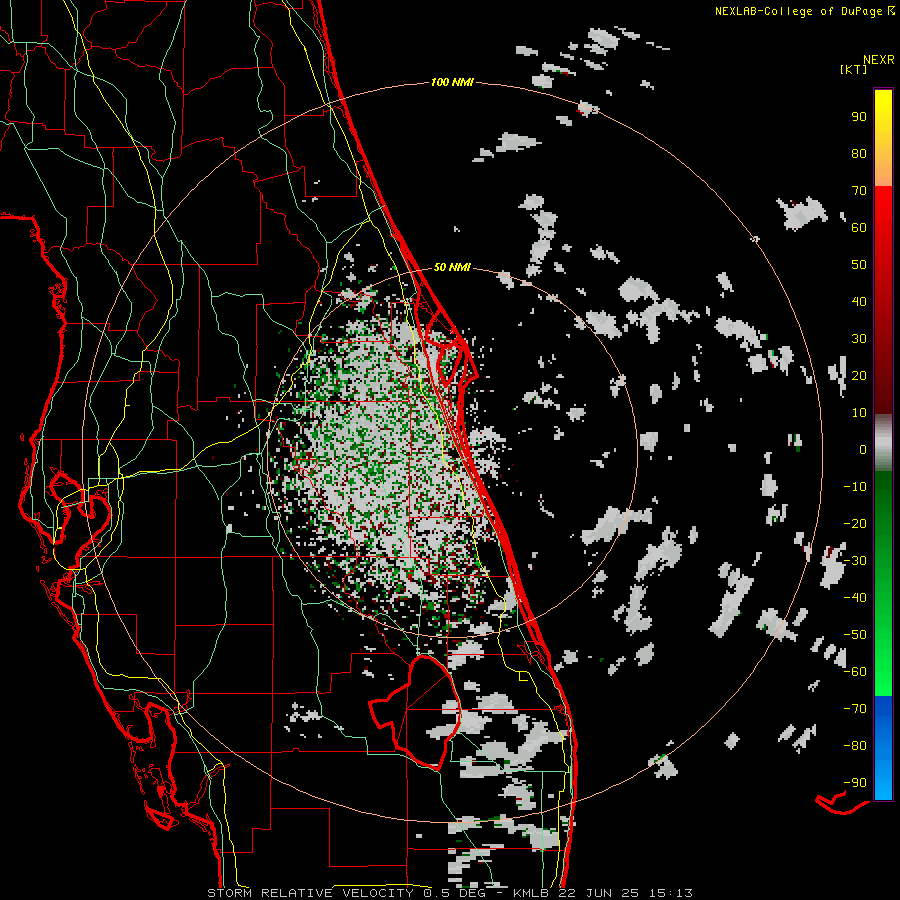Click the 90 value on velocity scale
The image size is (900, 900).
coord(859,117)
